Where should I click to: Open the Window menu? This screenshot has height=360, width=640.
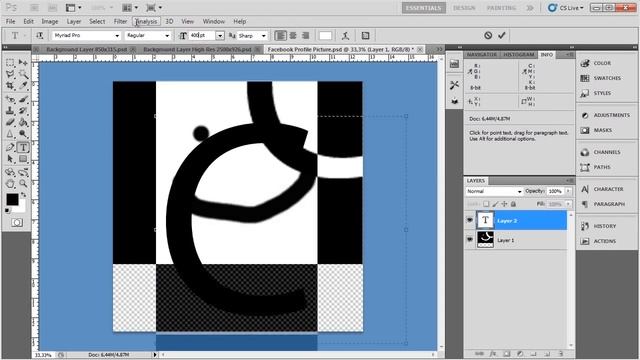click(214, 21)
